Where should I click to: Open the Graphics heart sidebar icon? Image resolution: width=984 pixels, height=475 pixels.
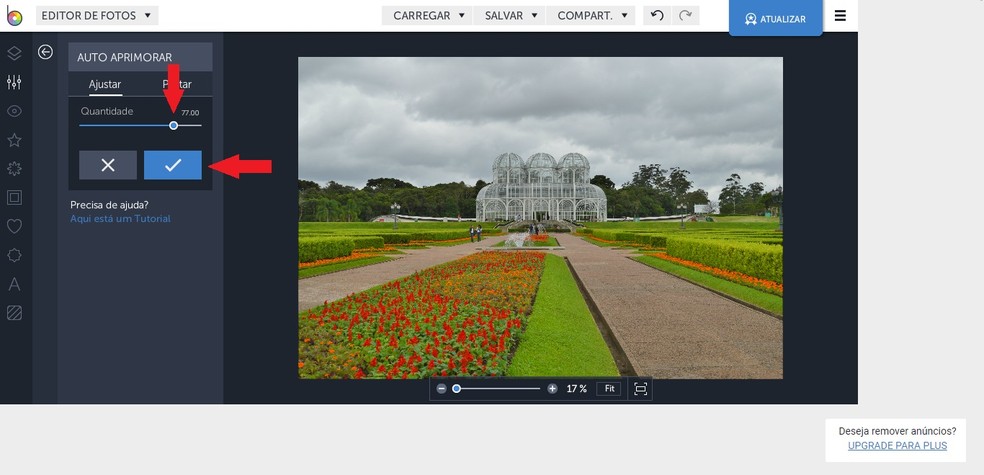[x=14, y=227]
